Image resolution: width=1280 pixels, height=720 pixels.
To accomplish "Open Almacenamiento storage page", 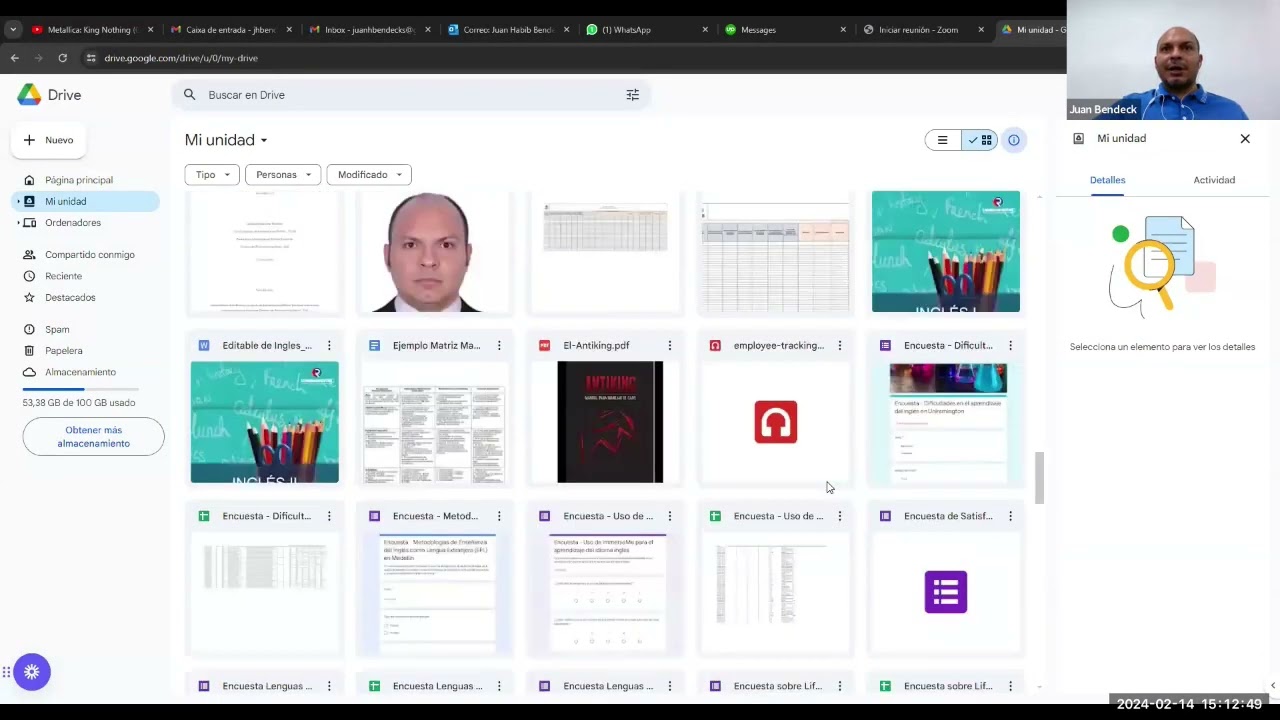I will (x=80, y=372).
